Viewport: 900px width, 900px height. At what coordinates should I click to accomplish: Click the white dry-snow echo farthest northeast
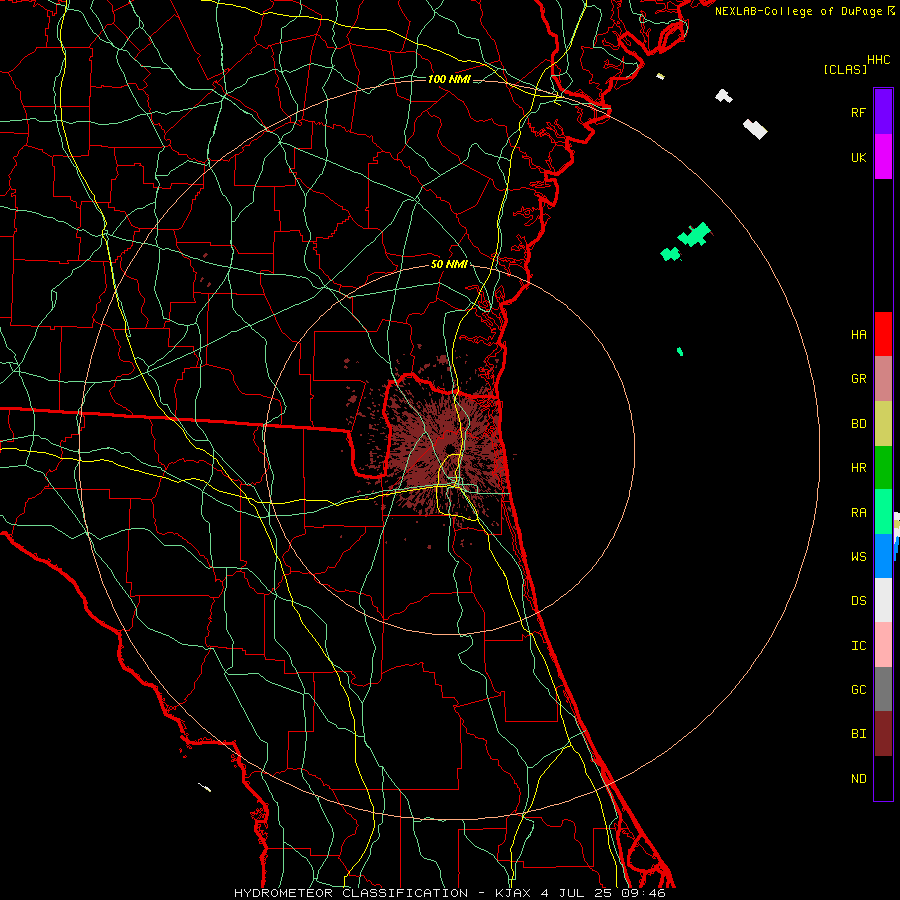tap(755, 129)
